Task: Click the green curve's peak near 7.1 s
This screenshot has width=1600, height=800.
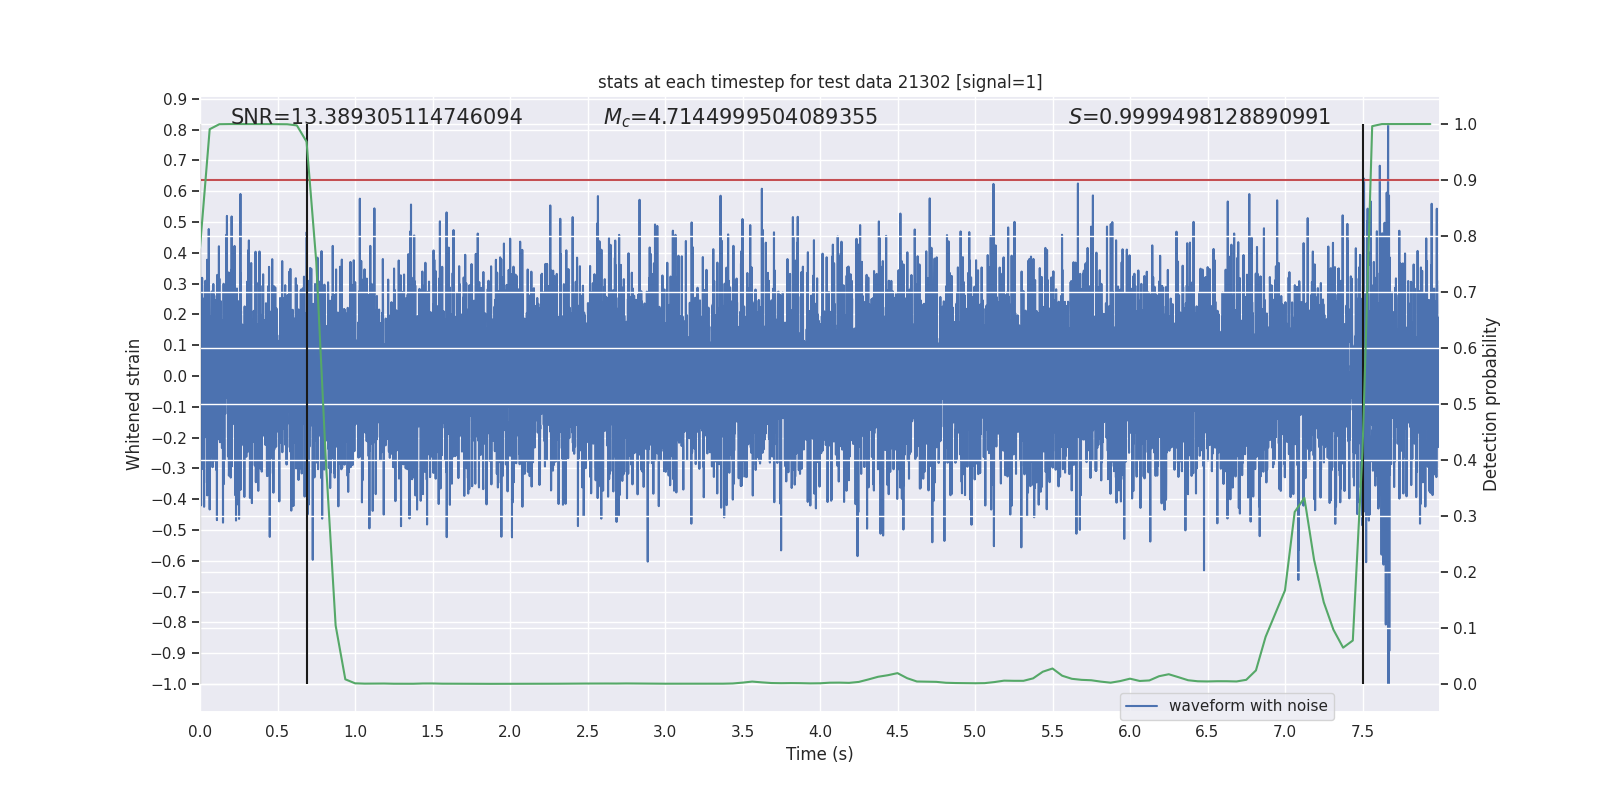Action: point(1302,499)
